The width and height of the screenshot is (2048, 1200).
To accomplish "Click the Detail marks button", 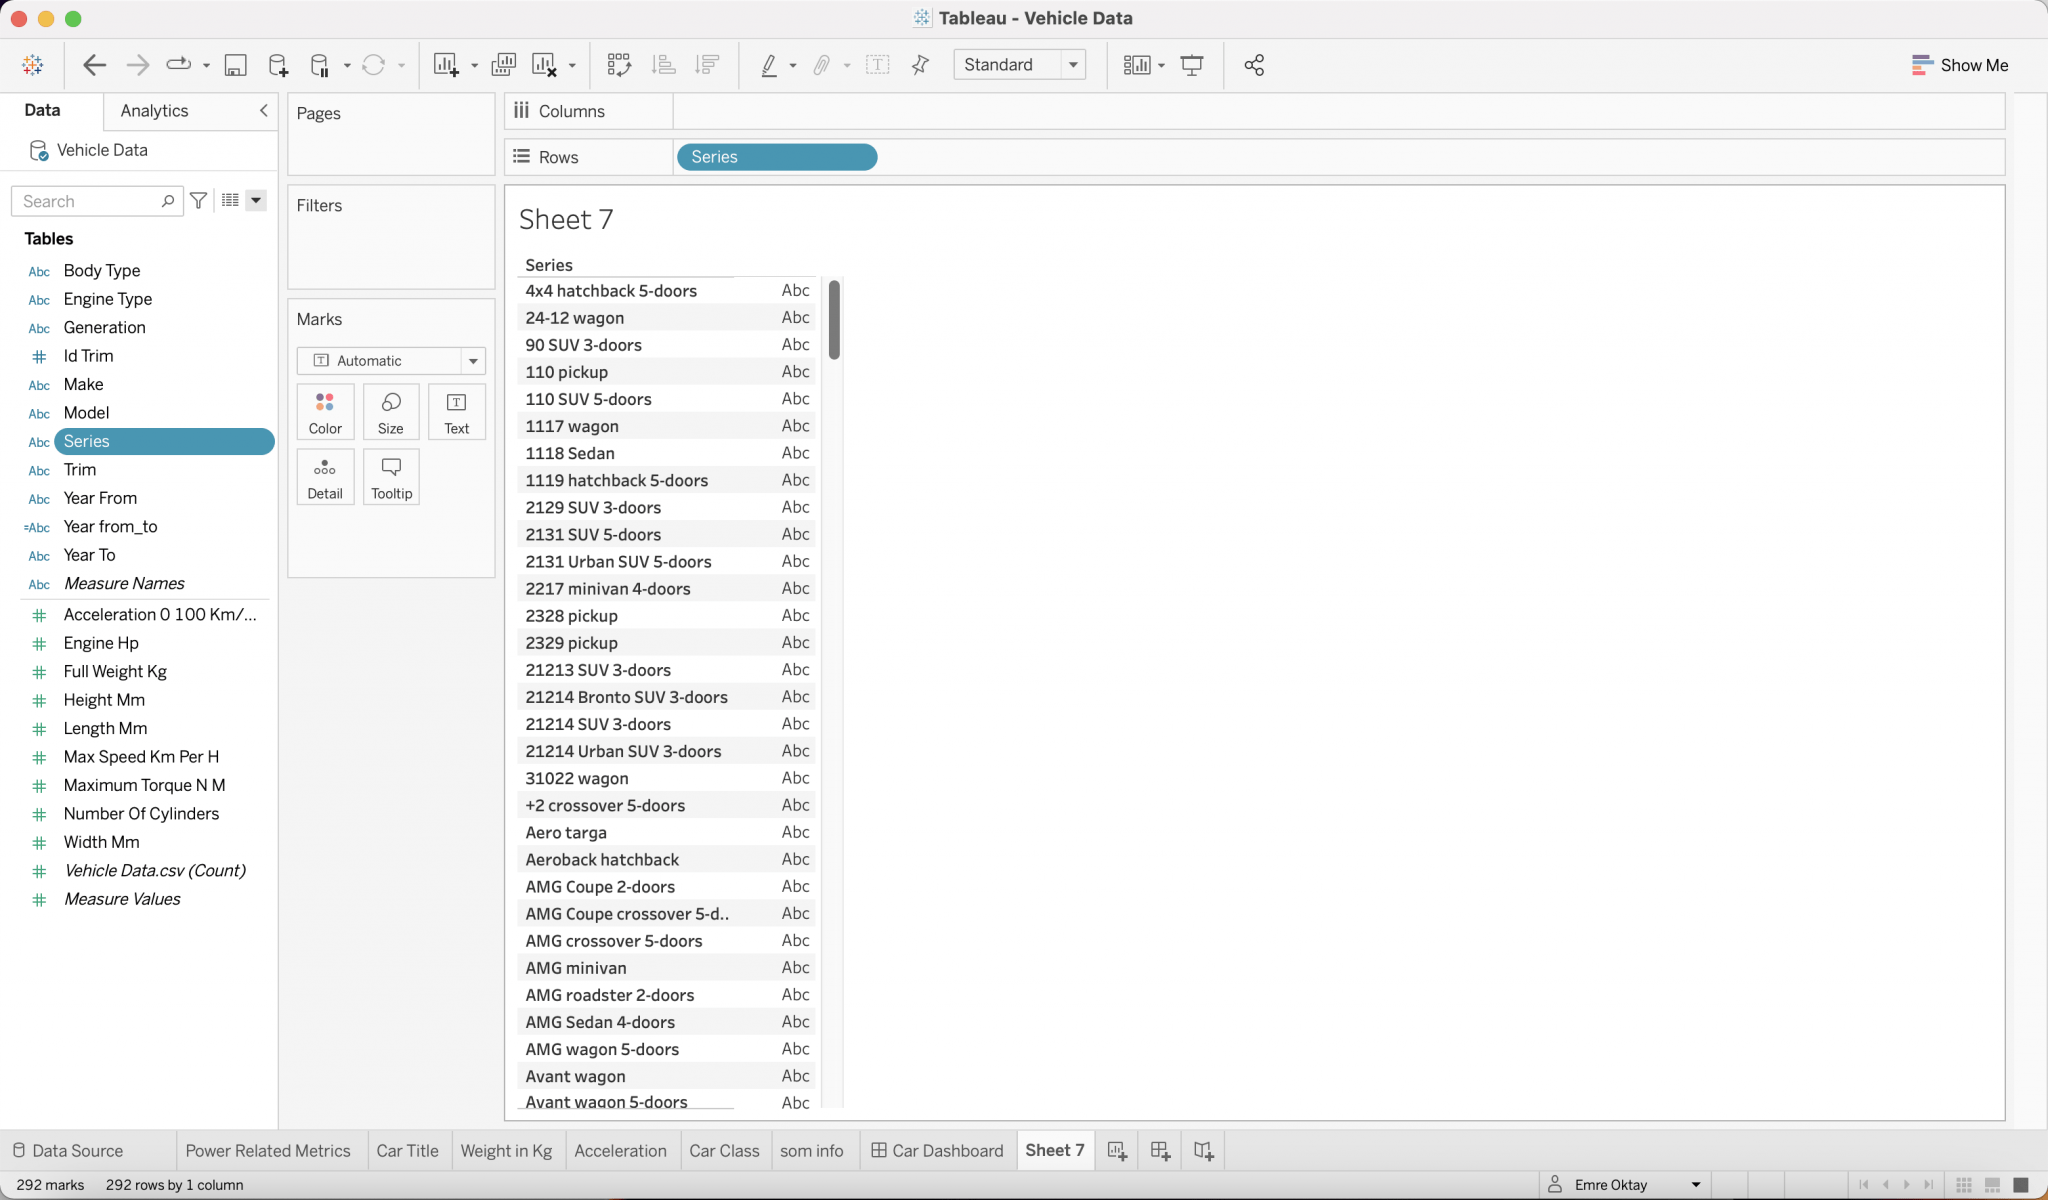I will 325,477.
